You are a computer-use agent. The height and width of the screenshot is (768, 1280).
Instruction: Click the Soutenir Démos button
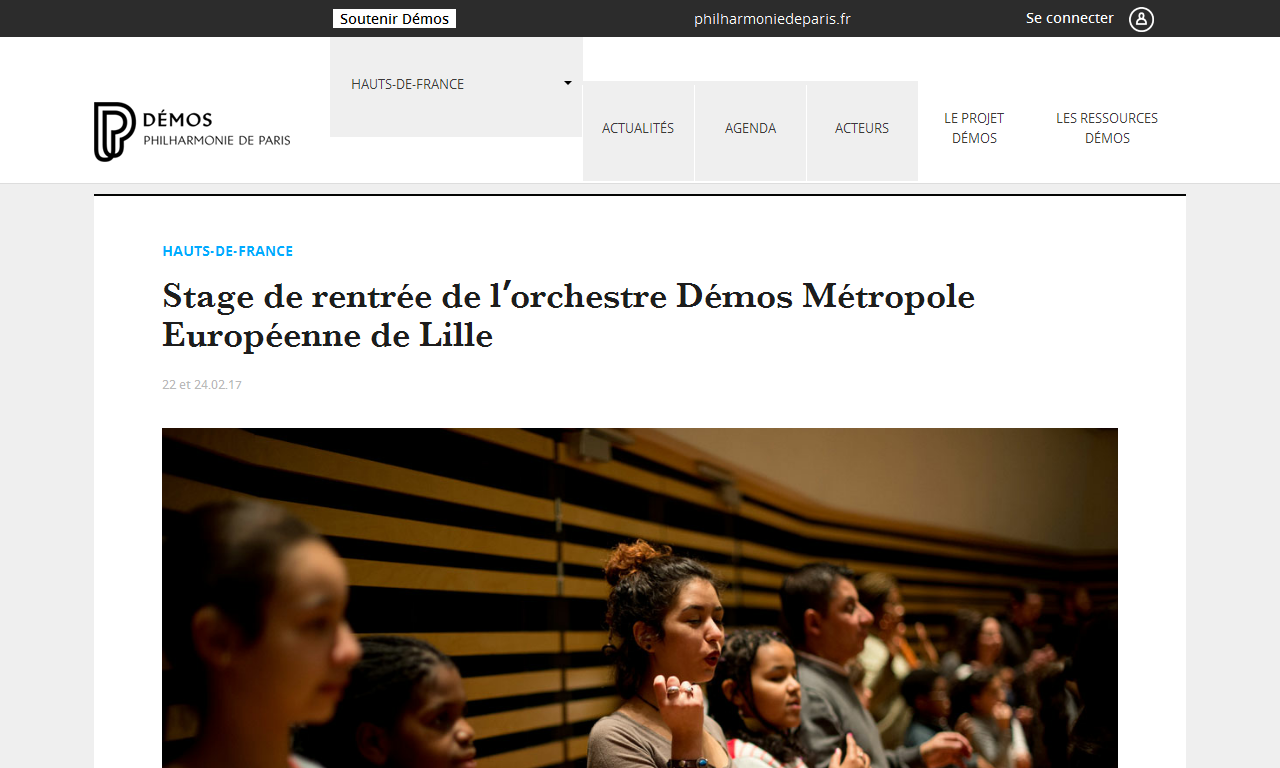point(394,19)
